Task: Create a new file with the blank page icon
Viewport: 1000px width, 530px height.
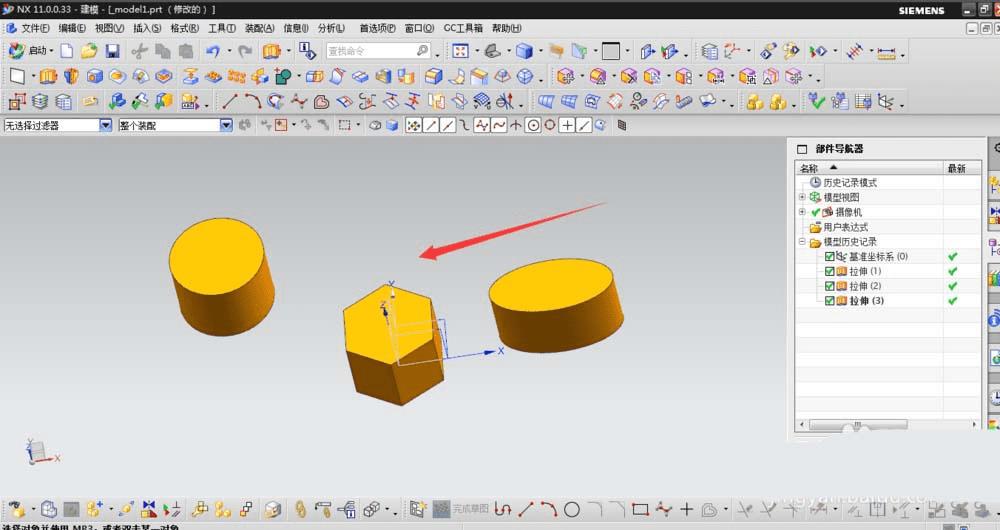Action: tap(67, 51)
